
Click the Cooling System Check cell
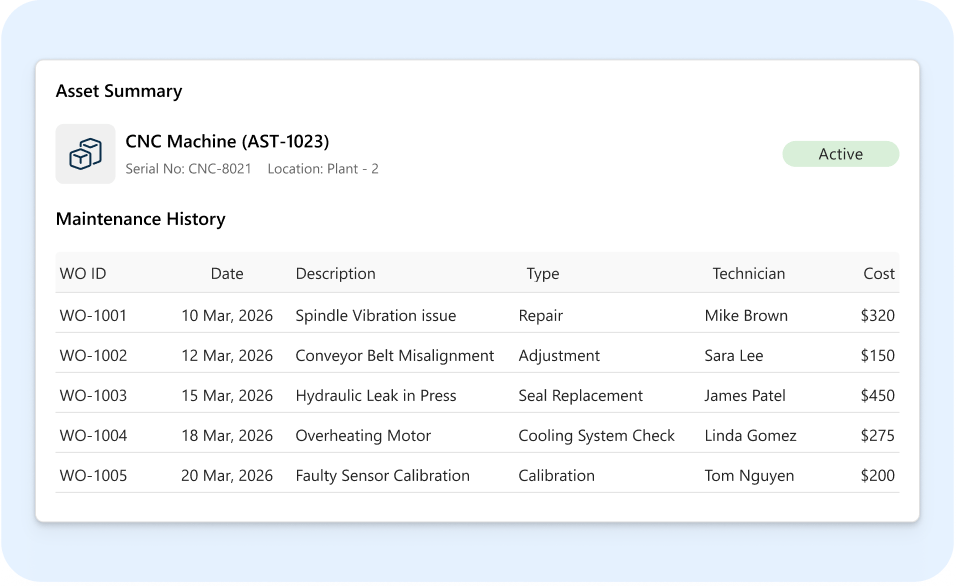tap(596, 436)
